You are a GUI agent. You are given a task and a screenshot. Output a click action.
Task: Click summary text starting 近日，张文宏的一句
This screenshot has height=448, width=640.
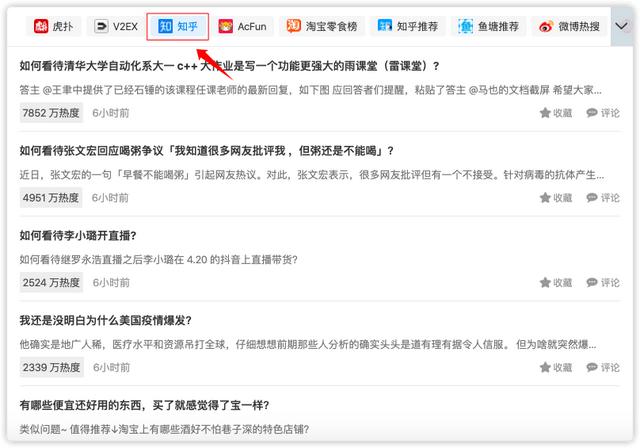coord(312,175)
